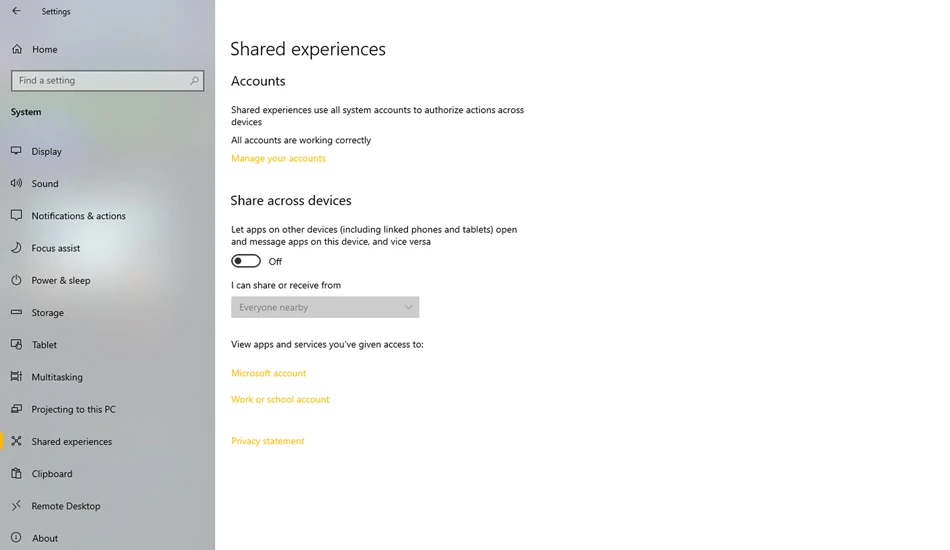Click the Shared experiences icon
Viewport: 950px width, 550px height.
[x=16, y=441]
